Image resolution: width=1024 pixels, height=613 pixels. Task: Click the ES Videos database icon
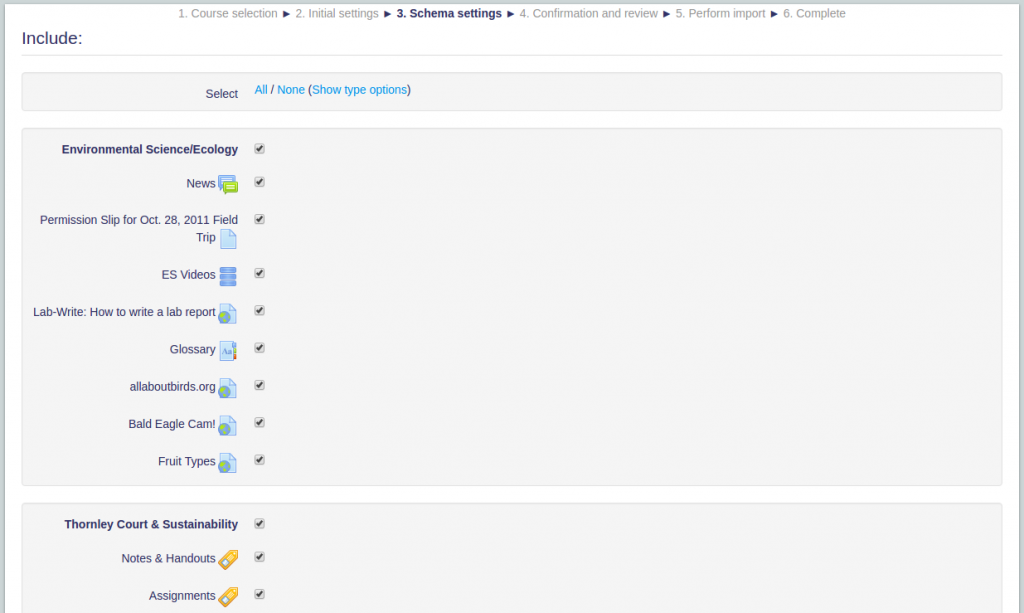point(228,276)
